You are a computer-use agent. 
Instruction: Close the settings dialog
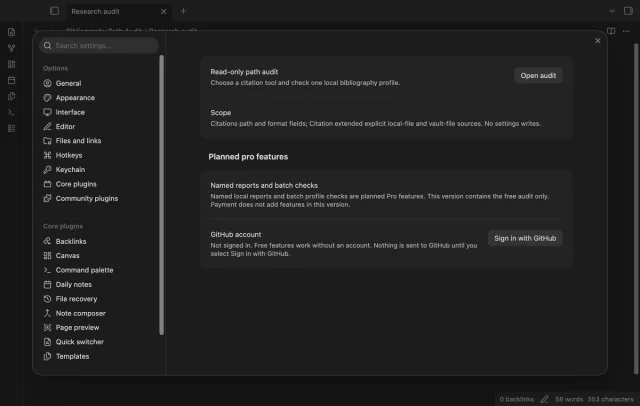point(598,41)
